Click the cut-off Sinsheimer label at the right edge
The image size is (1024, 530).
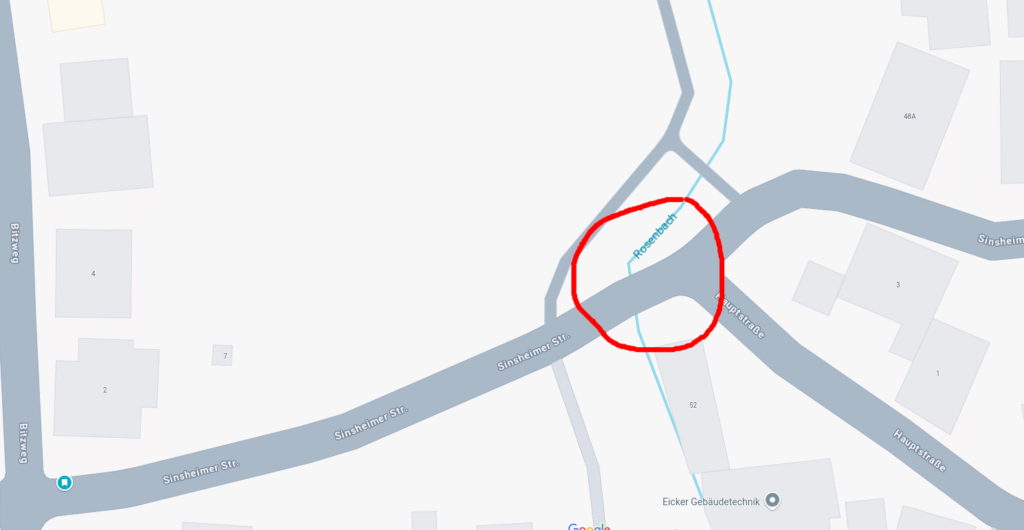[x=1000, y=240]
